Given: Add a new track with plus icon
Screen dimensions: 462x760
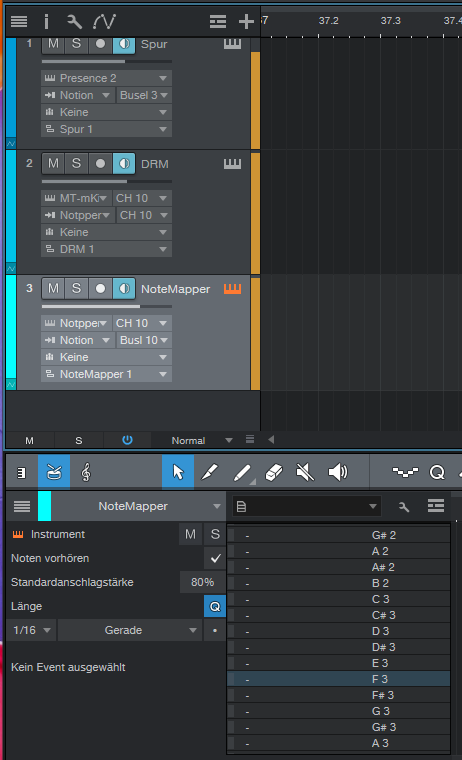Looking at the screenshot, I should [246, 21].
